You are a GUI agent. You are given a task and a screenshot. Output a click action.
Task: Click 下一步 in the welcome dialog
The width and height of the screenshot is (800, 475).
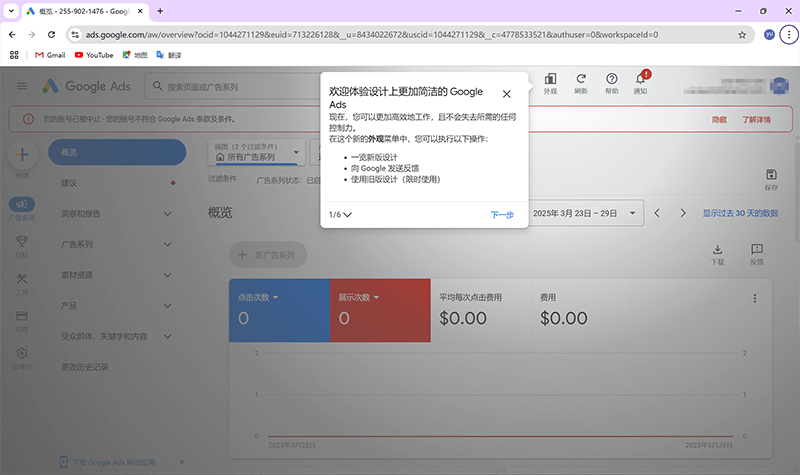502,215
